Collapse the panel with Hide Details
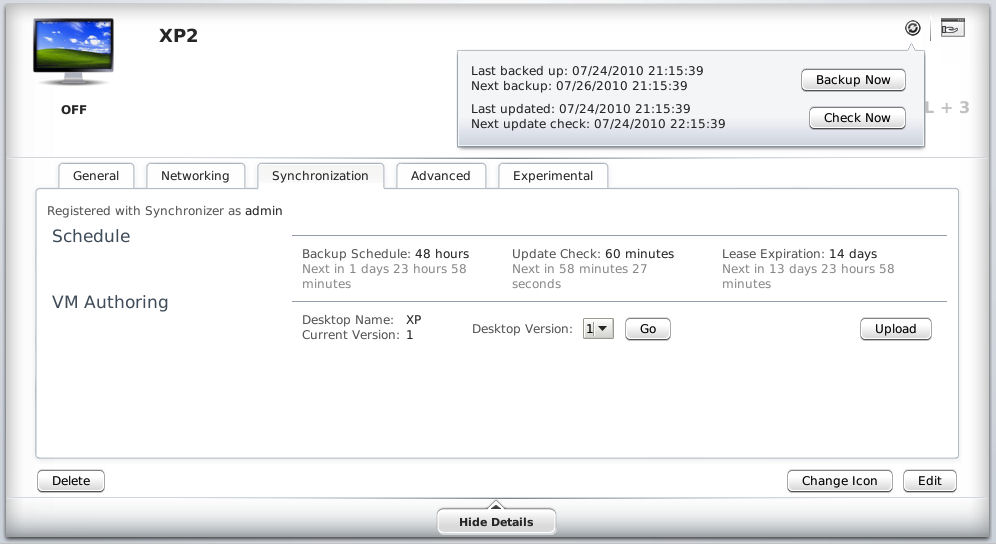 496,522
